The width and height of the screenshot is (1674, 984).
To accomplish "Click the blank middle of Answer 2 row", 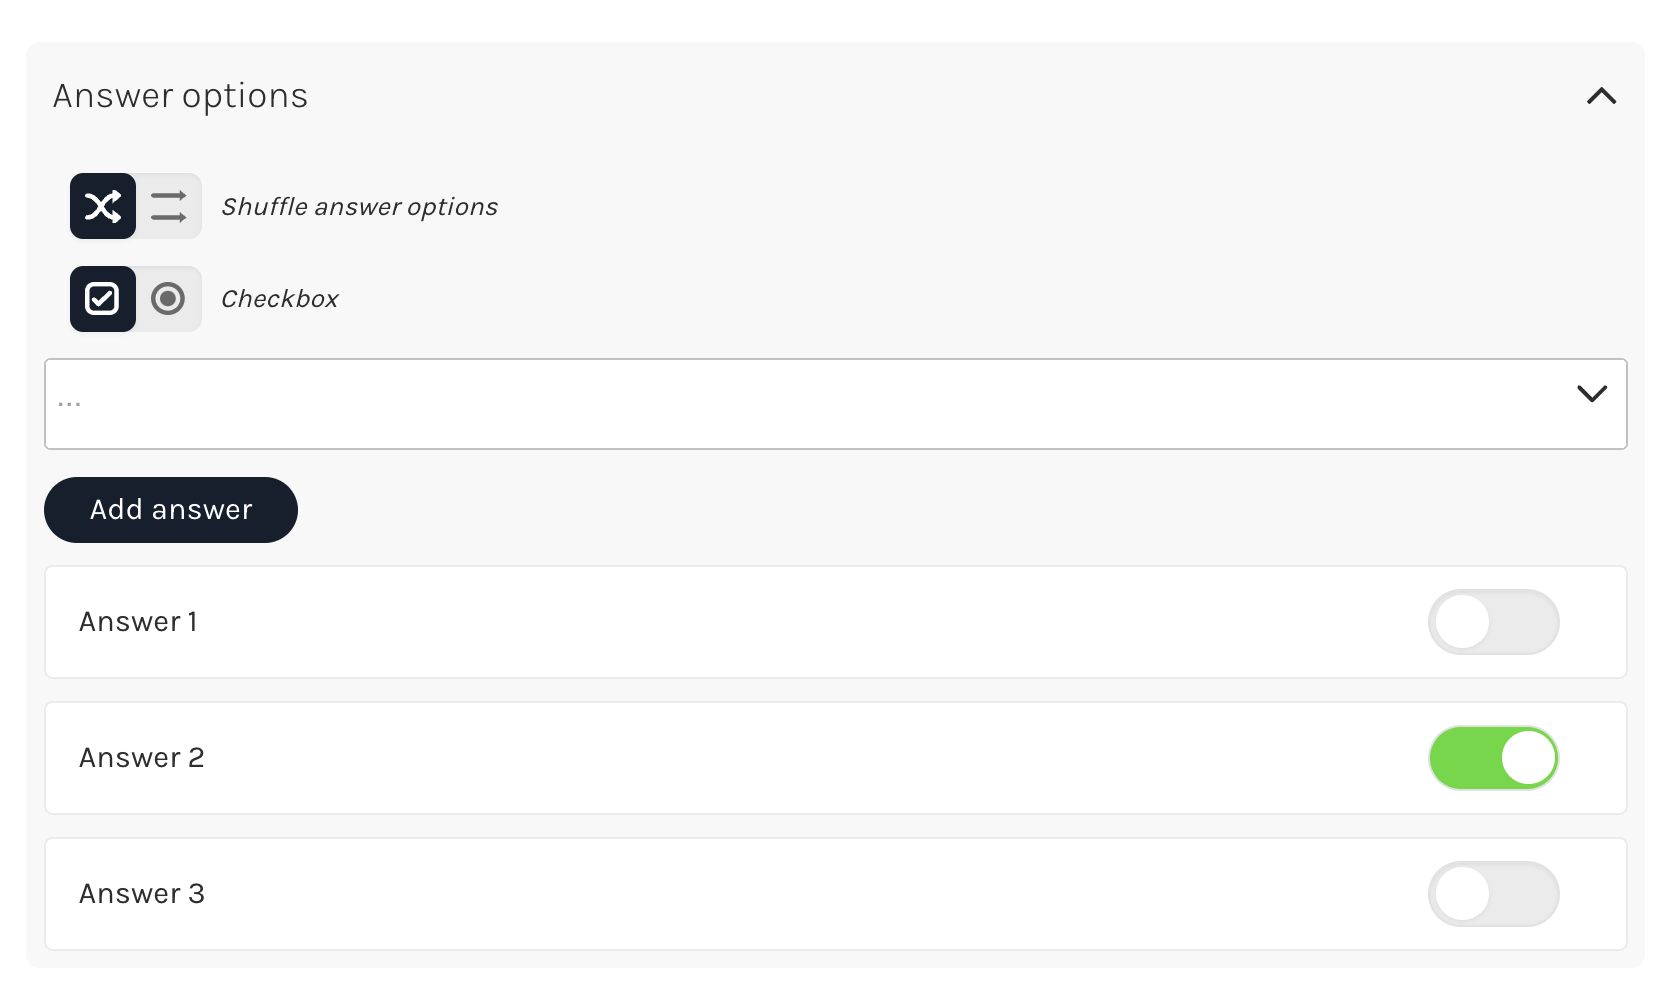I will coord(815,758).
